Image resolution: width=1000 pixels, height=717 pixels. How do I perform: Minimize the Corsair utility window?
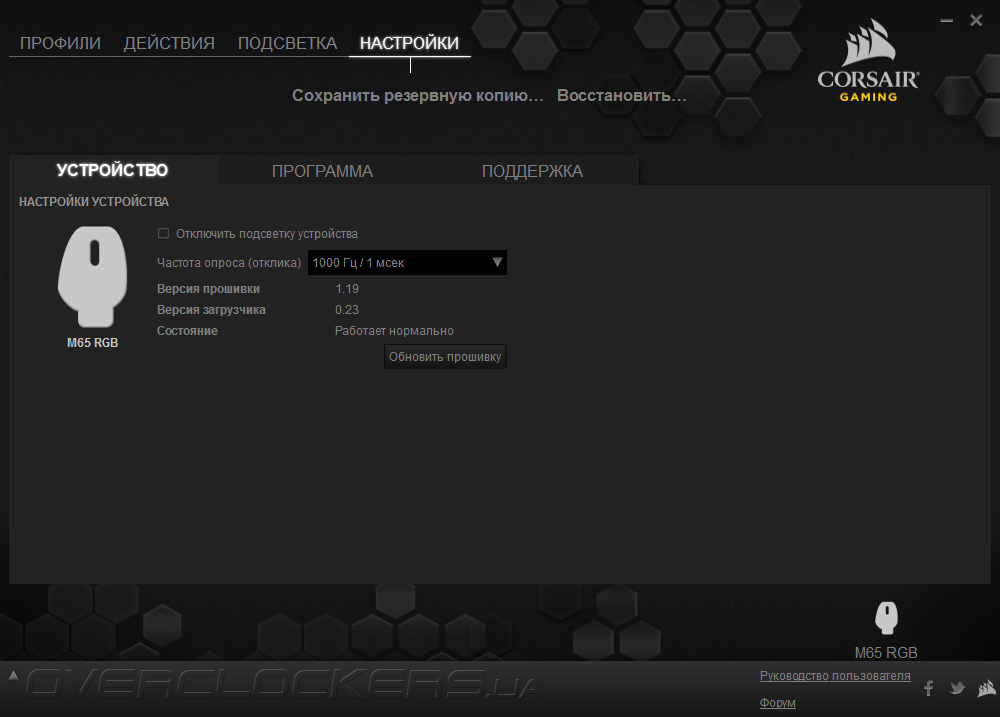click(x=946, y=20)
